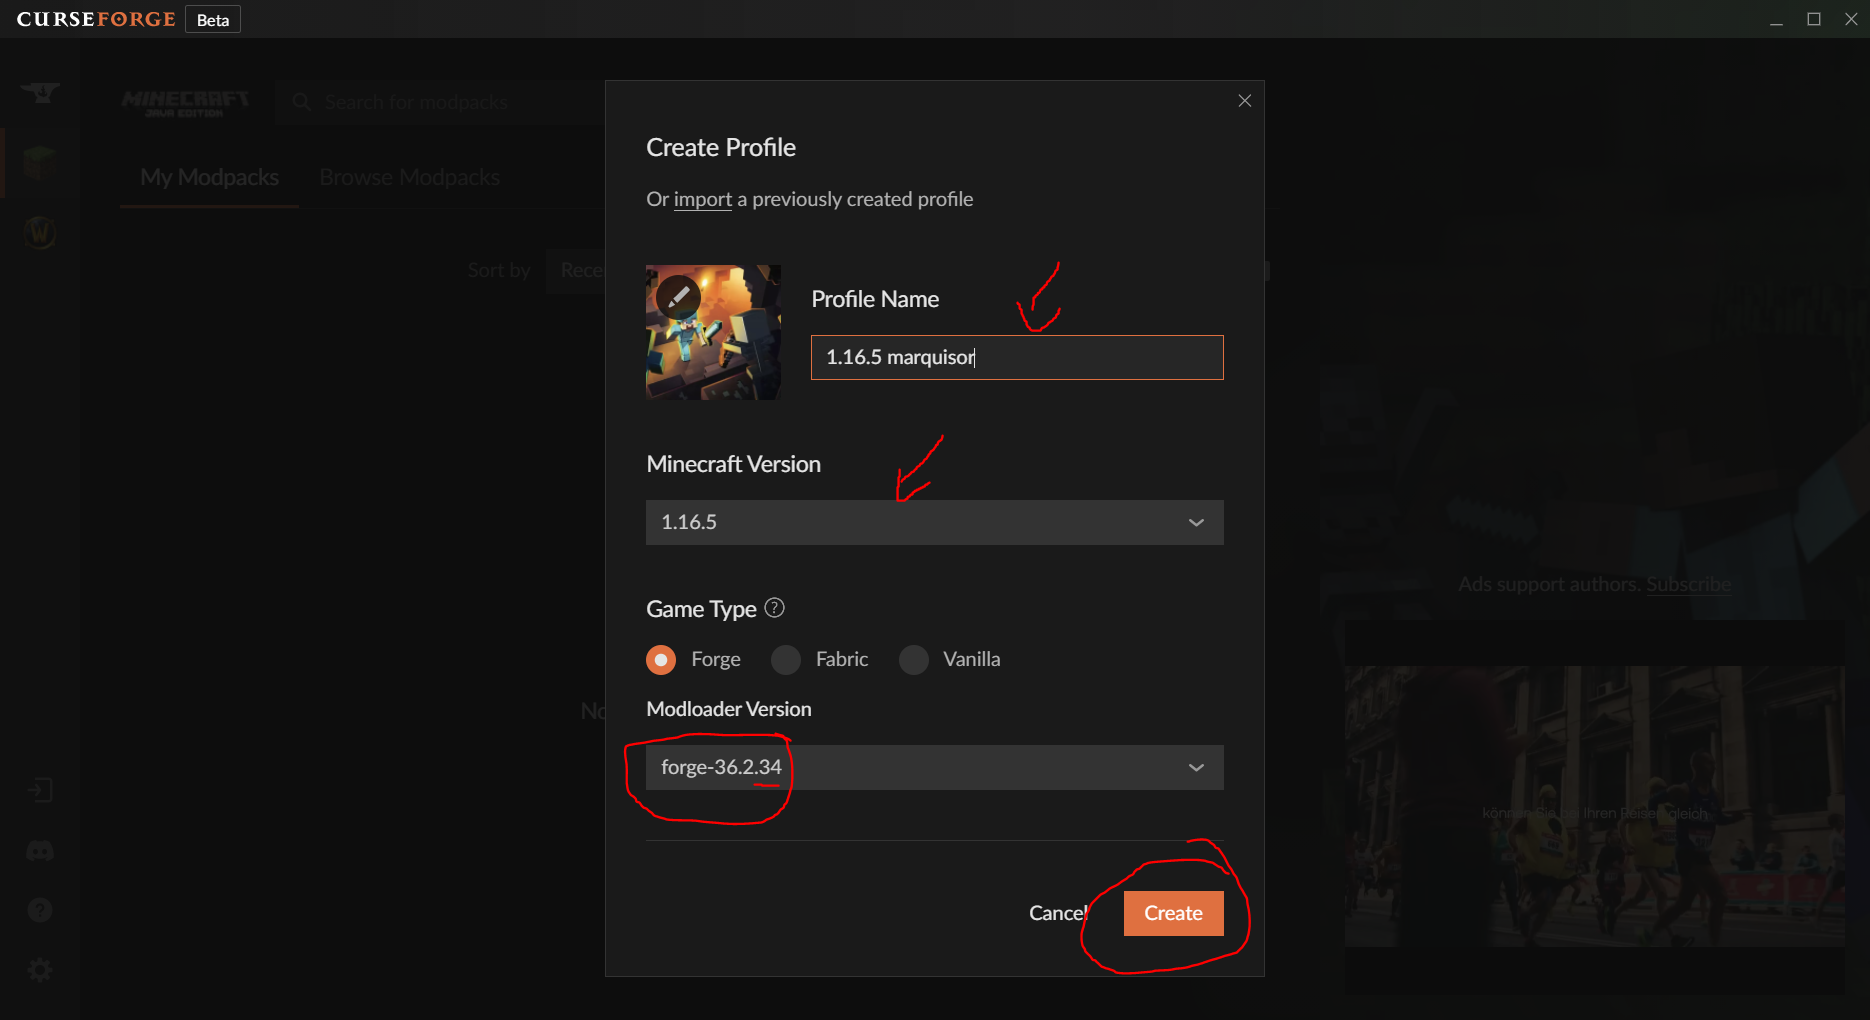Click the Profile Name input field
This screenshot has height=1020, width=1870.
[1017, 357]
